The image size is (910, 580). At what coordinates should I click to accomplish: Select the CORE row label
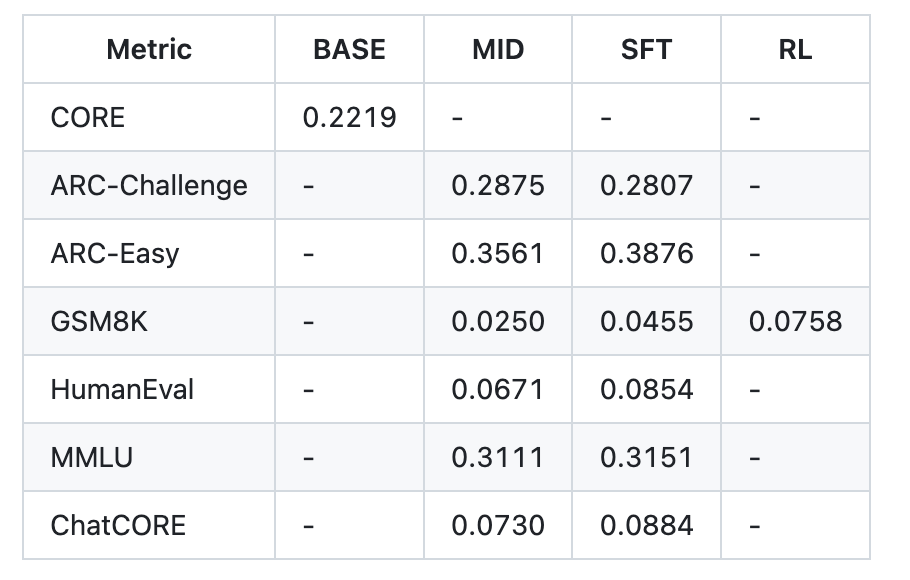click(88, 117)
